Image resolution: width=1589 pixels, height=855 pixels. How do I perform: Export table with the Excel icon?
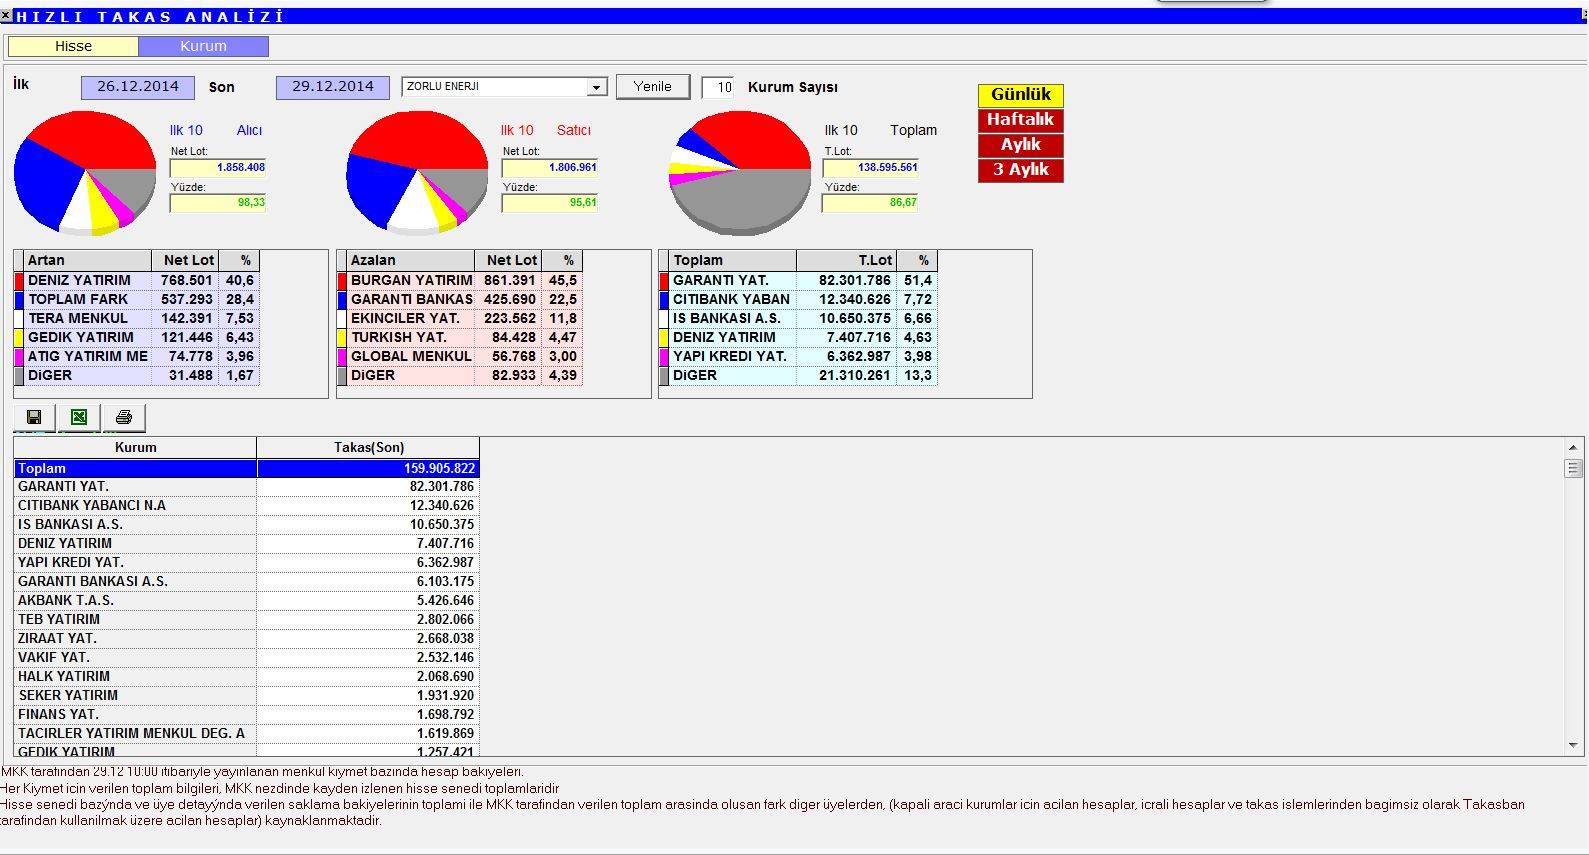coord(79,417)
